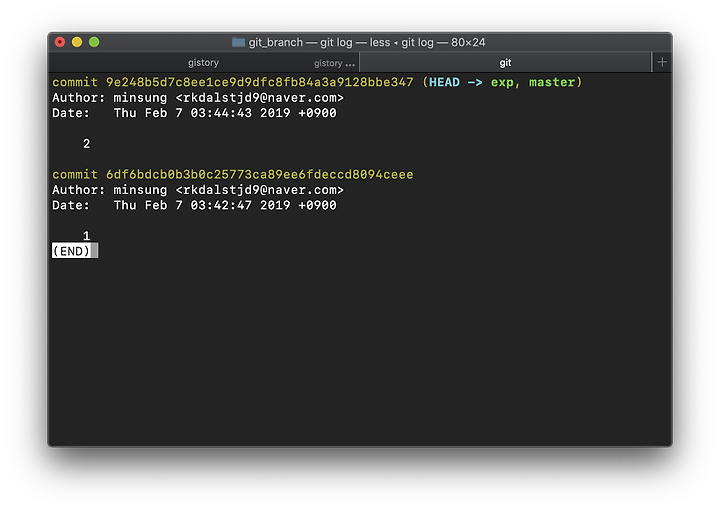720x510 pixels.
Task: Click the HEAD pointer label
Action: pyautogui.click(x=444, y=82)
